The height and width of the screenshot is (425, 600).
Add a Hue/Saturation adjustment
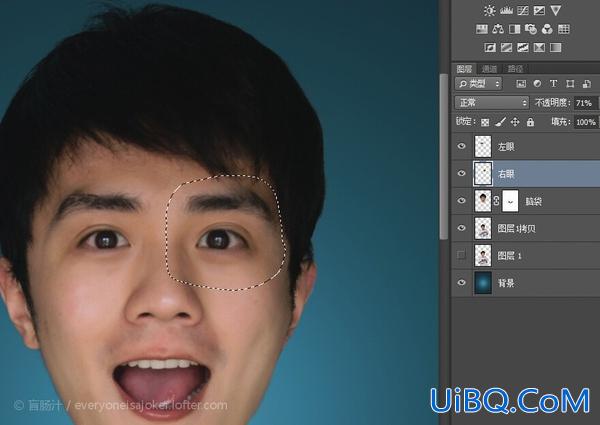tap(481, 29)
